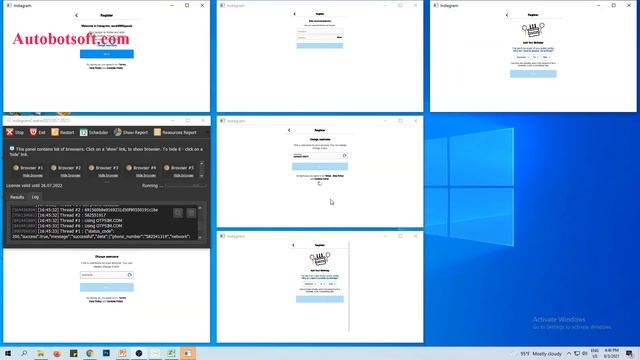The width and height of the screenshot is (640, 360).
Task: Open Photoshop from the taskbar
Action: coord(106,353)
